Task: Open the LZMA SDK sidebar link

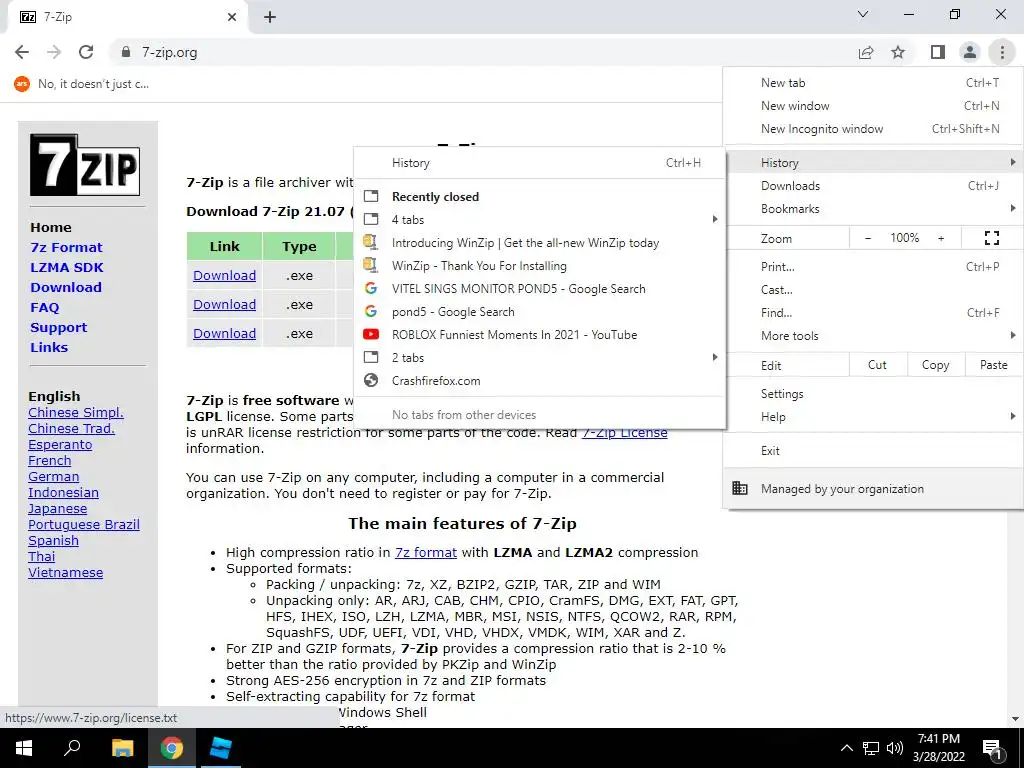Action: pos(67,268)
